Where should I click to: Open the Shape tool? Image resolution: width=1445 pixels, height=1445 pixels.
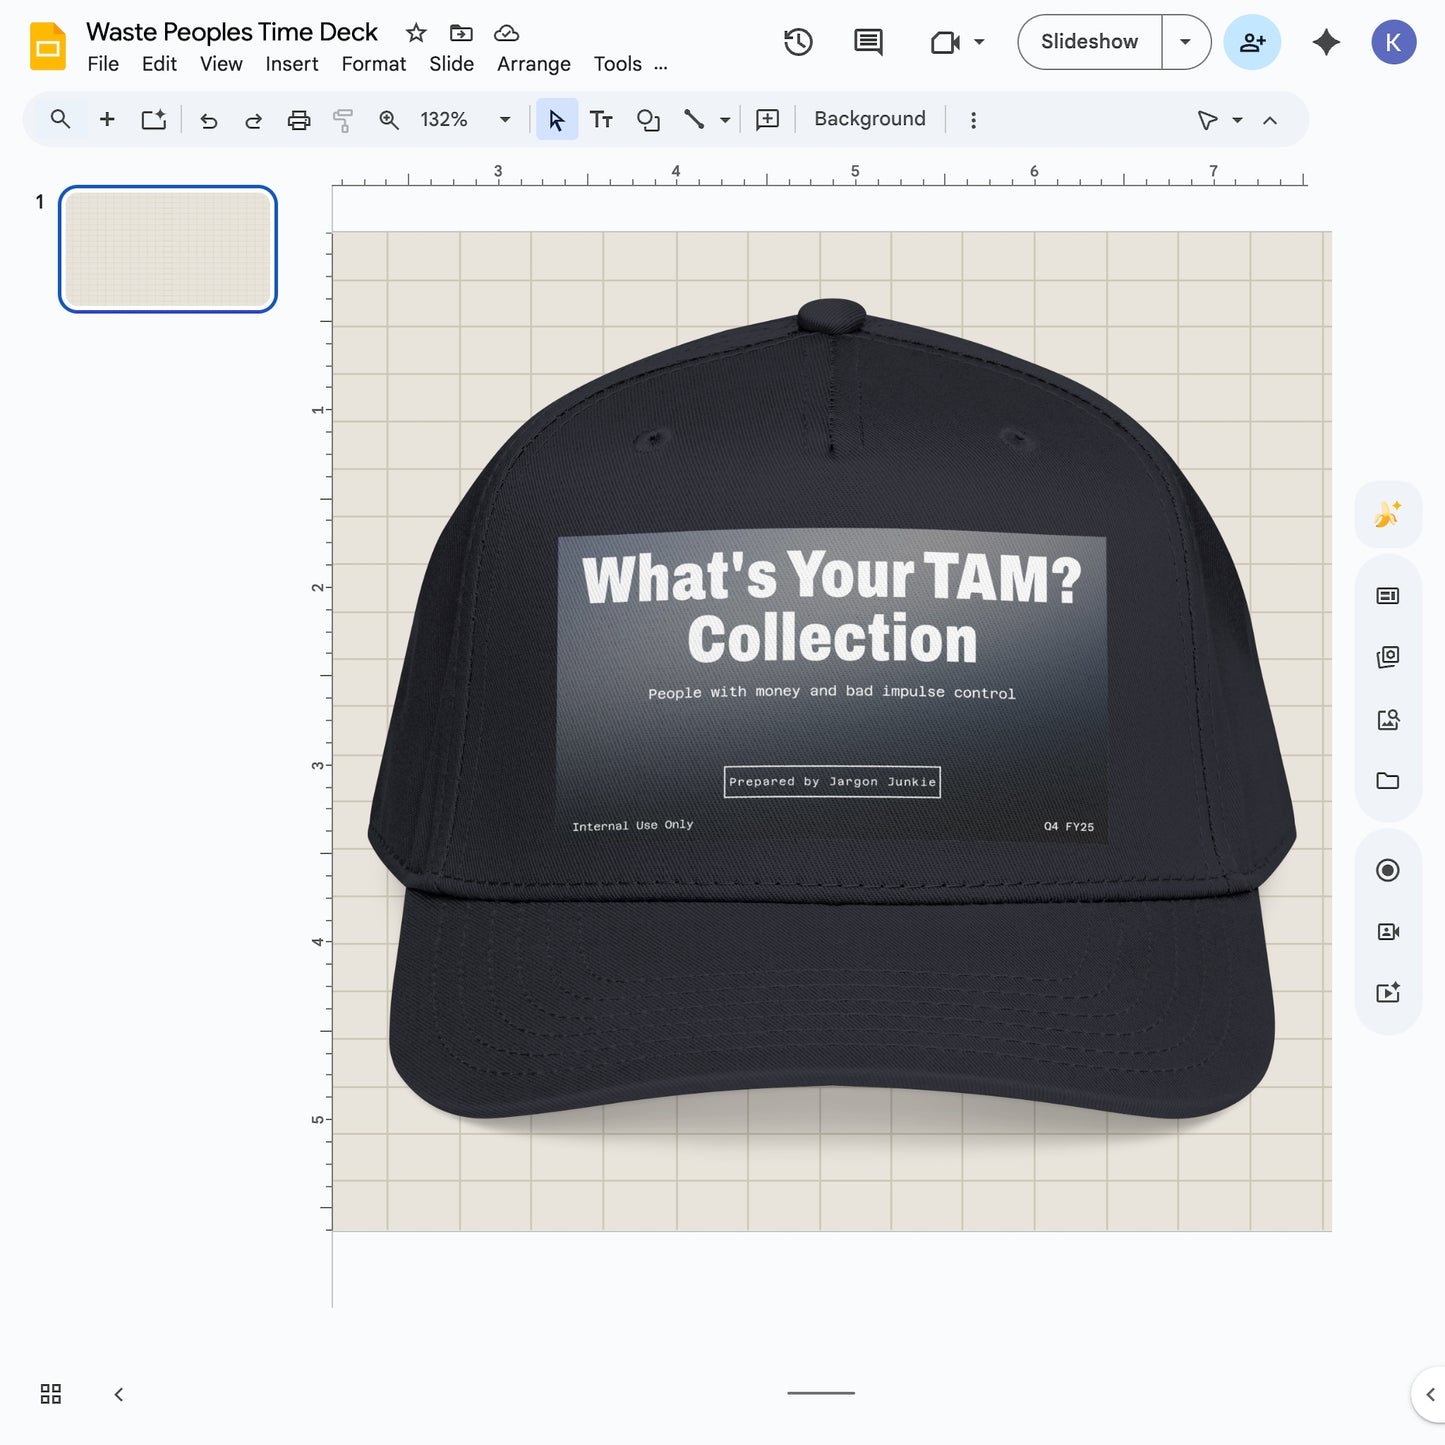[648, 119]
